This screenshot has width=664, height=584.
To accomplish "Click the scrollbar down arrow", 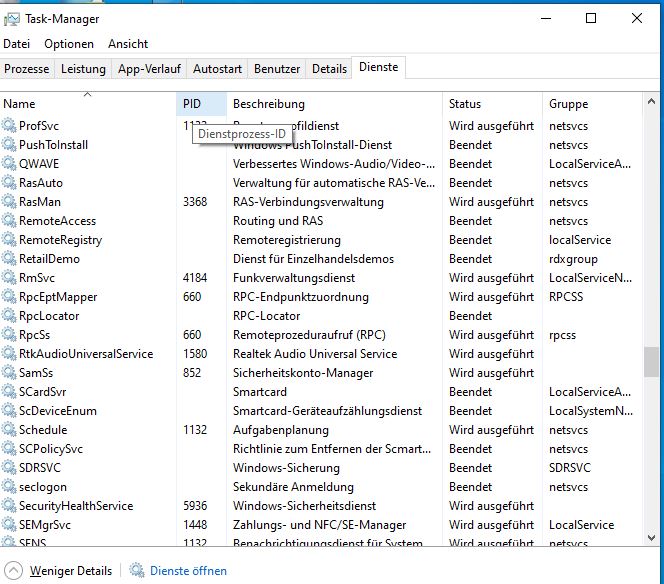I will (651, 538).
